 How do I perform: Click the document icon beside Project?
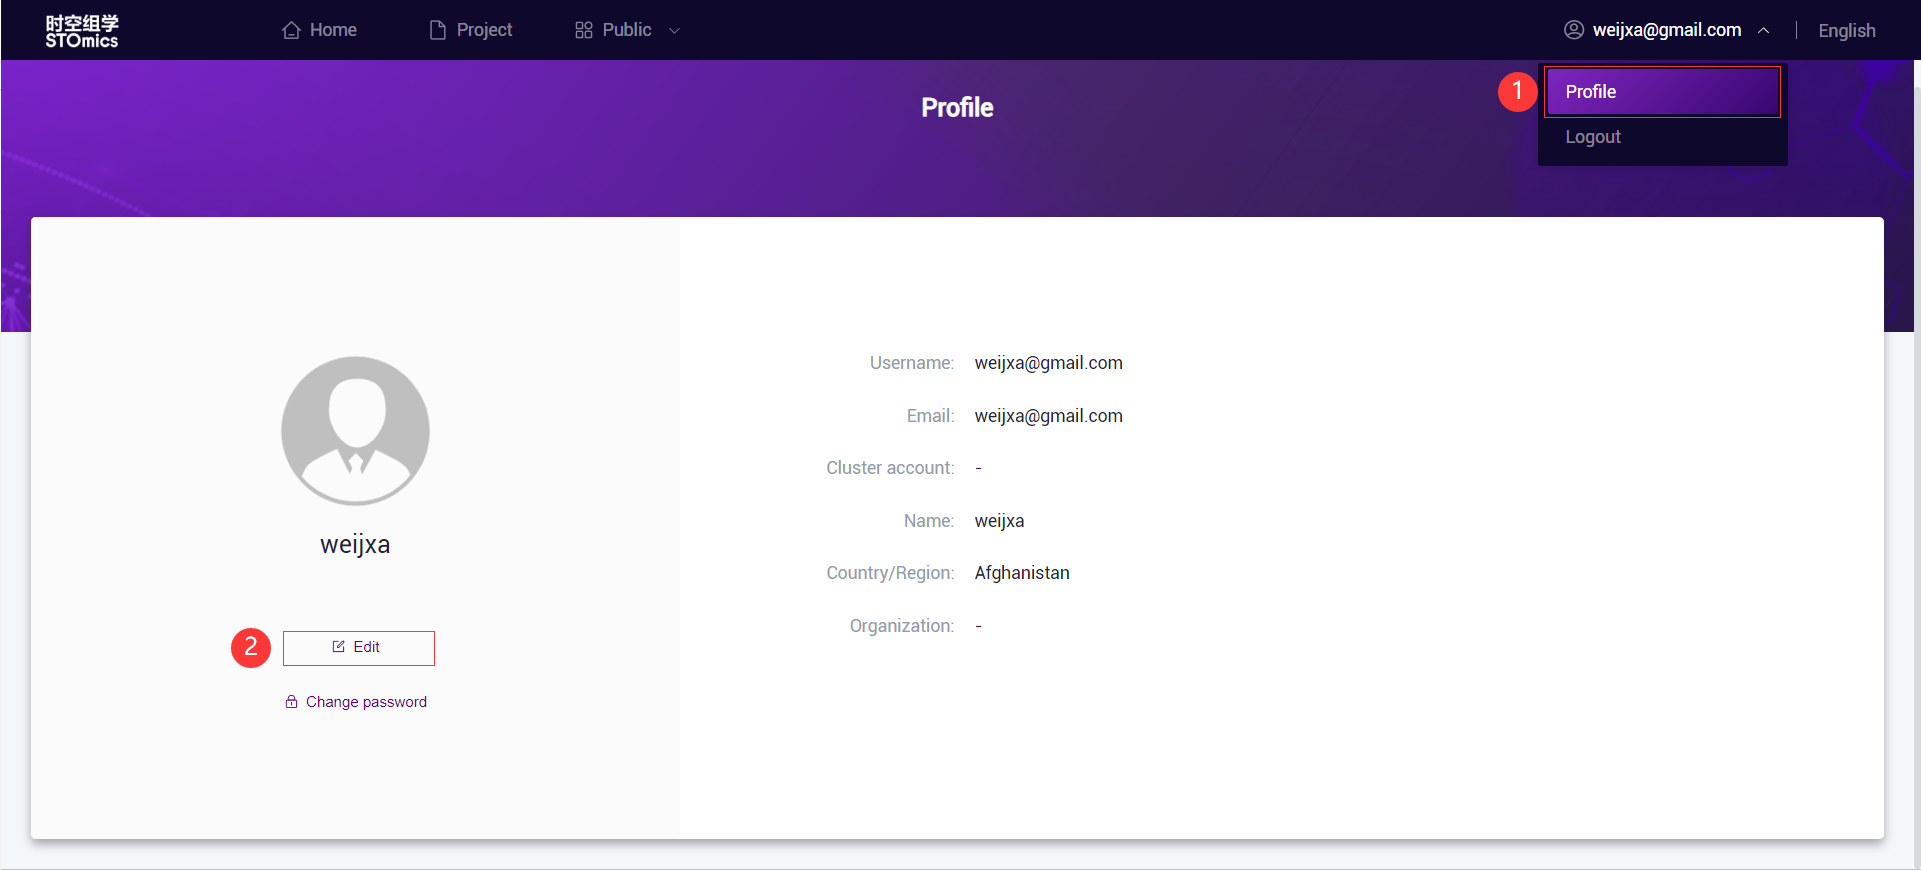click(x=437, y=30)
